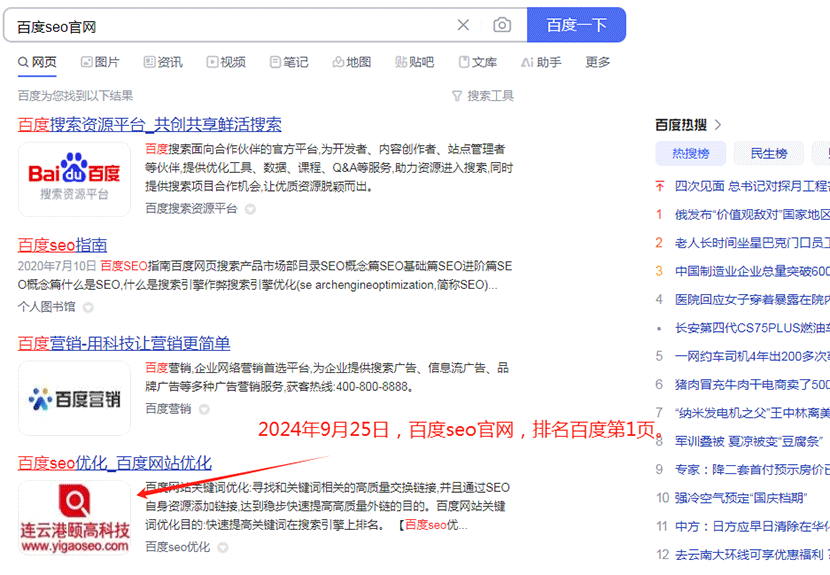Click the 百度营销 logo thumbnail
Screen dimensions: 830x575
click(74, 398)
